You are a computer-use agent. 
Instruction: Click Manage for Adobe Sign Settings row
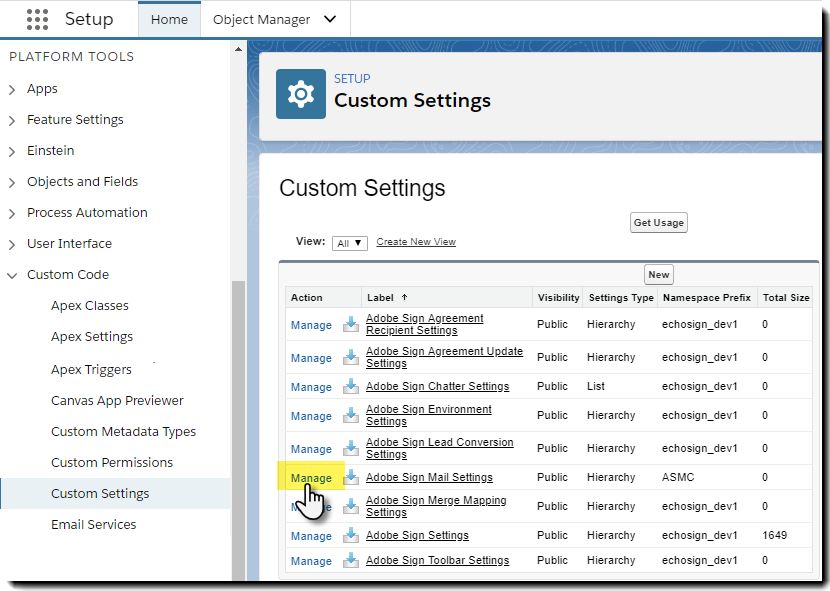coord(311,536)
